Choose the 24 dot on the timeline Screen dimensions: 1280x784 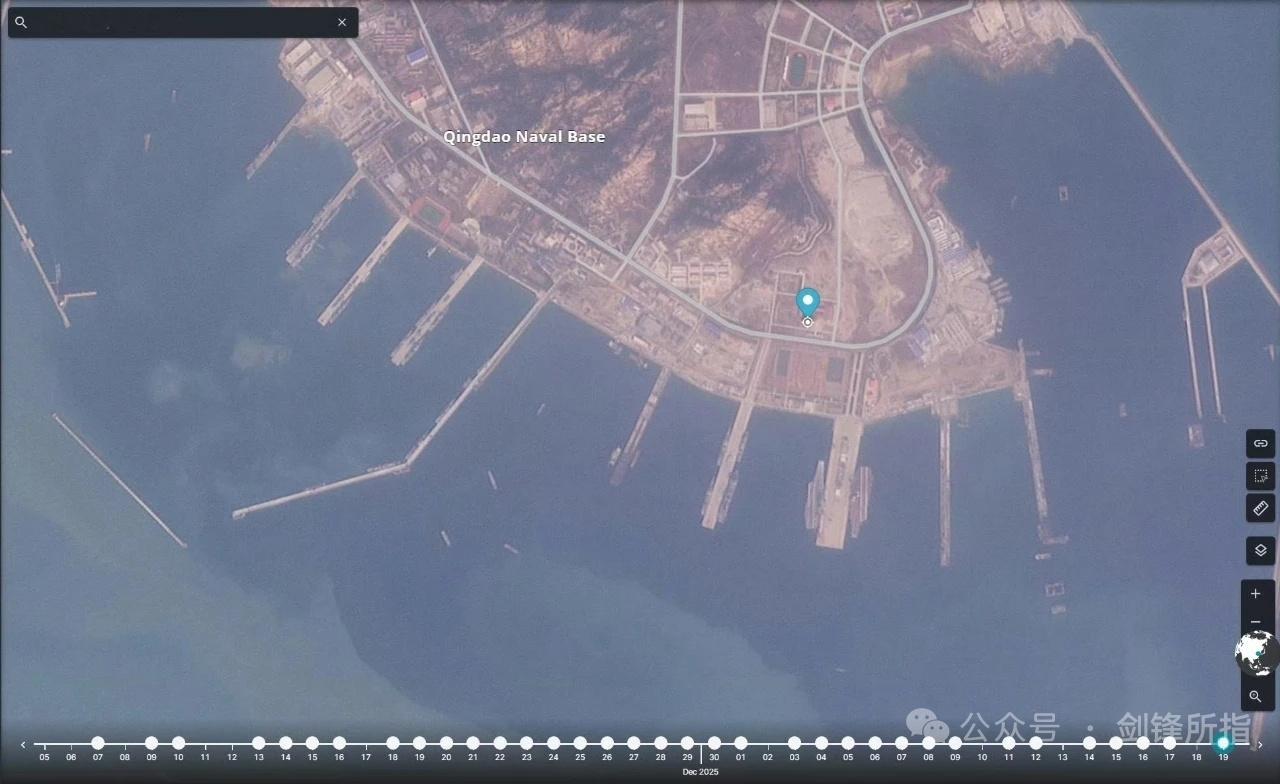553,743
